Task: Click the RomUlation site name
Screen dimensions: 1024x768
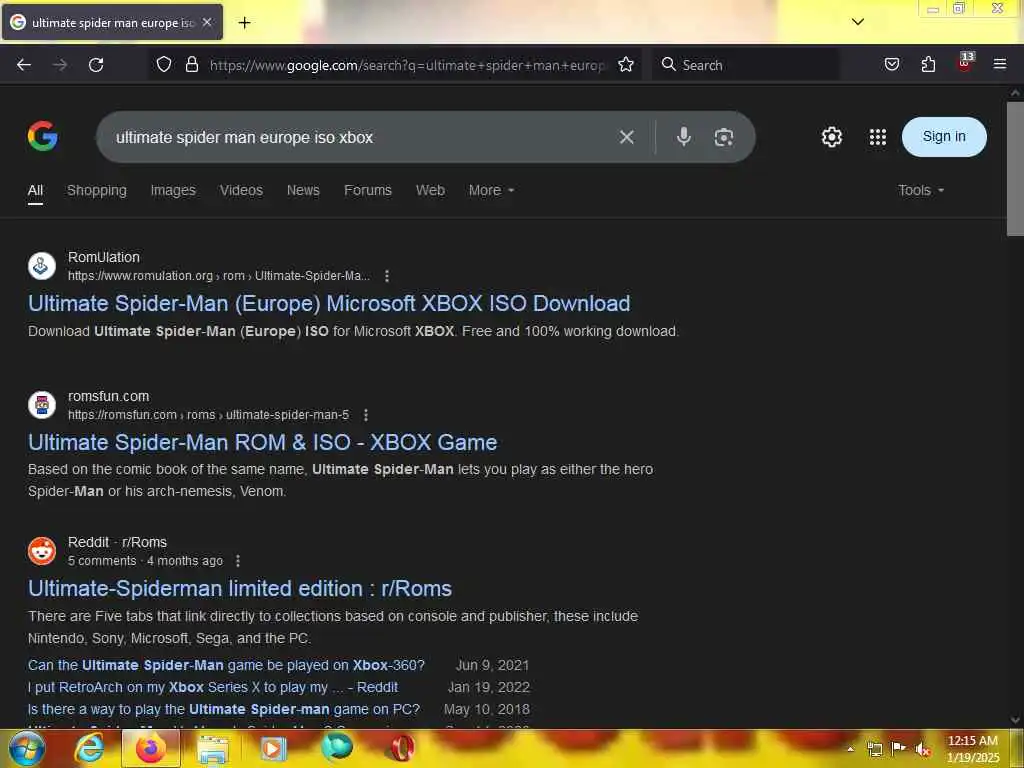Action: tap(104, 257)
